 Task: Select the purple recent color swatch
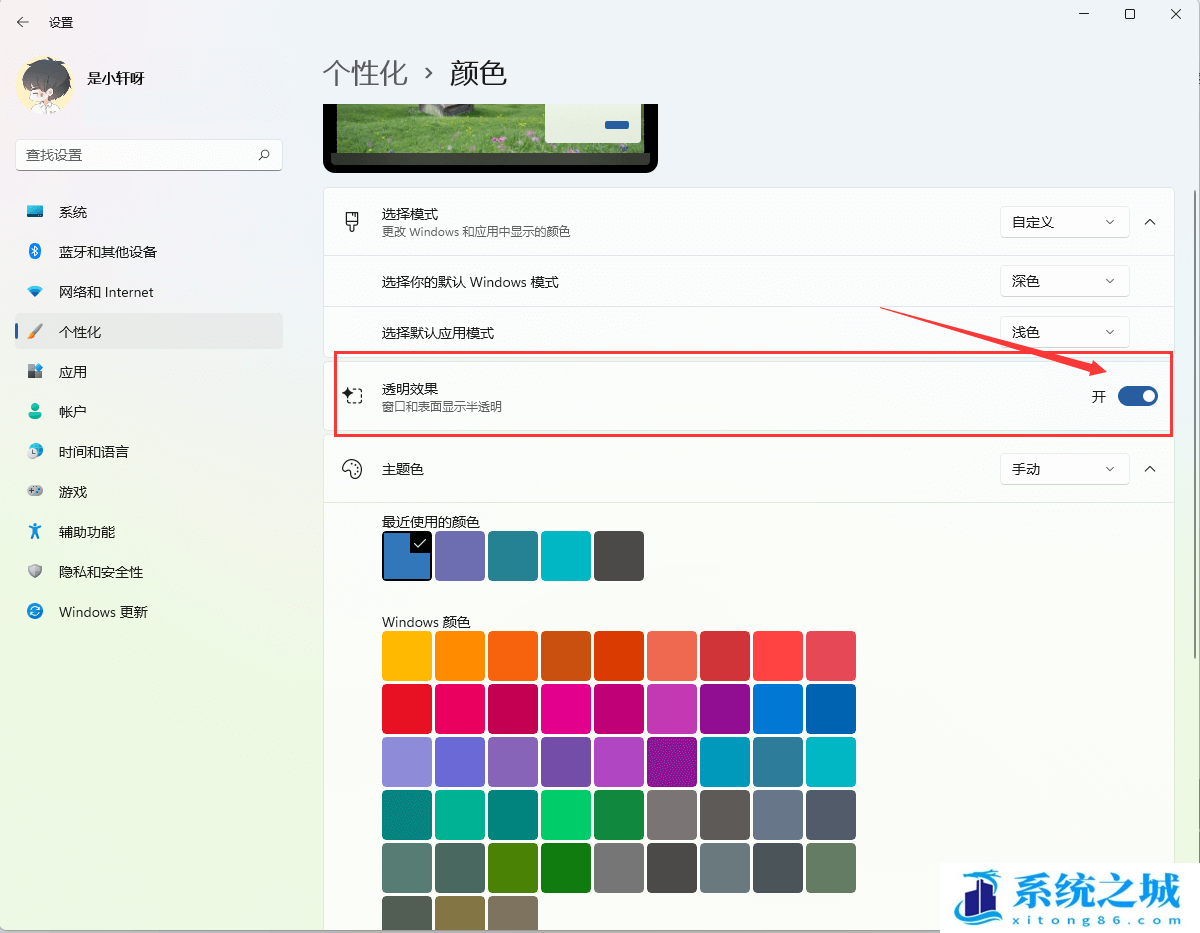[x=460, y=556]
